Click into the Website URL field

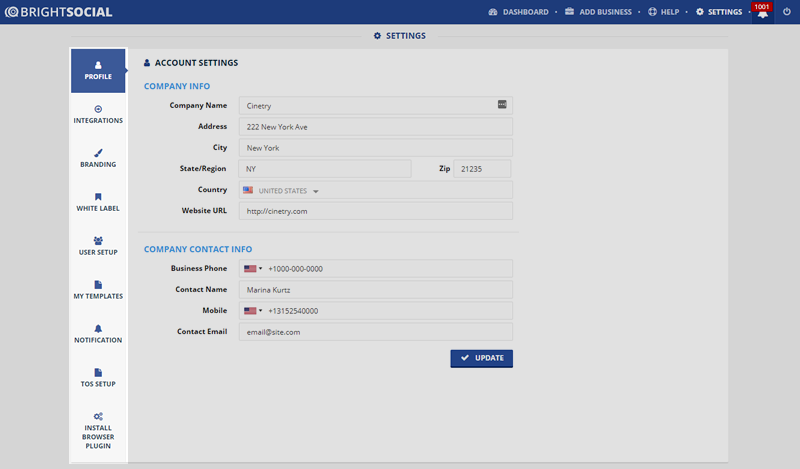click(375, 211)
